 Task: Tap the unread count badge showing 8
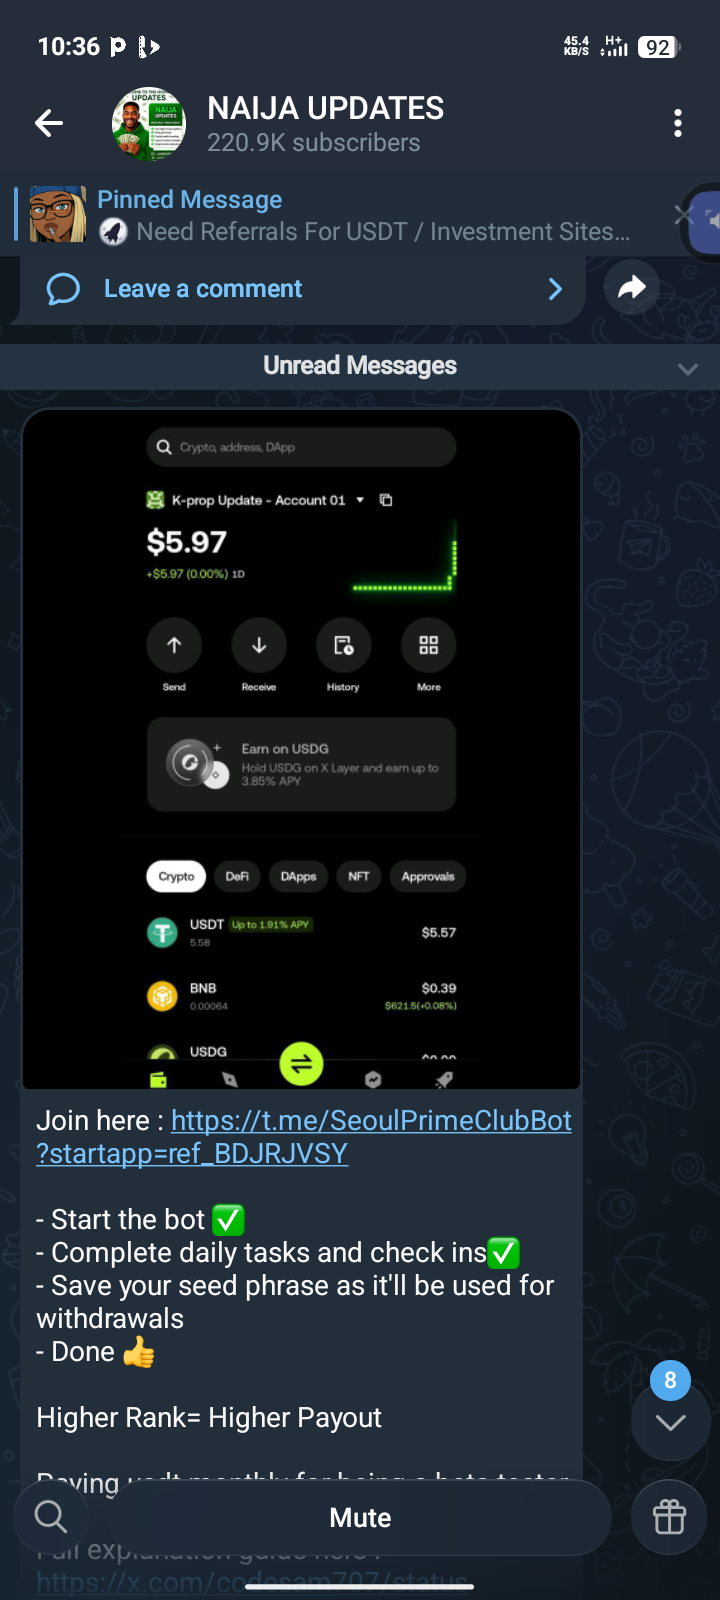tap(670, 1381)
